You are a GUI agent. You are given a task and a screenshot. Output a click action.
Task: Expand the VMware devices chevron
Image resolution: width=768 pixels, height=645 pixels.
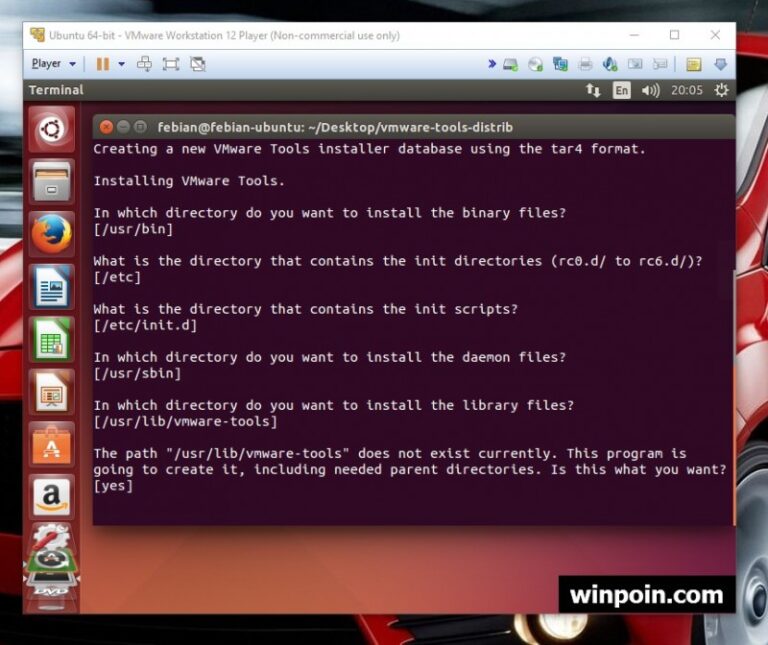[x=492, y=64]
